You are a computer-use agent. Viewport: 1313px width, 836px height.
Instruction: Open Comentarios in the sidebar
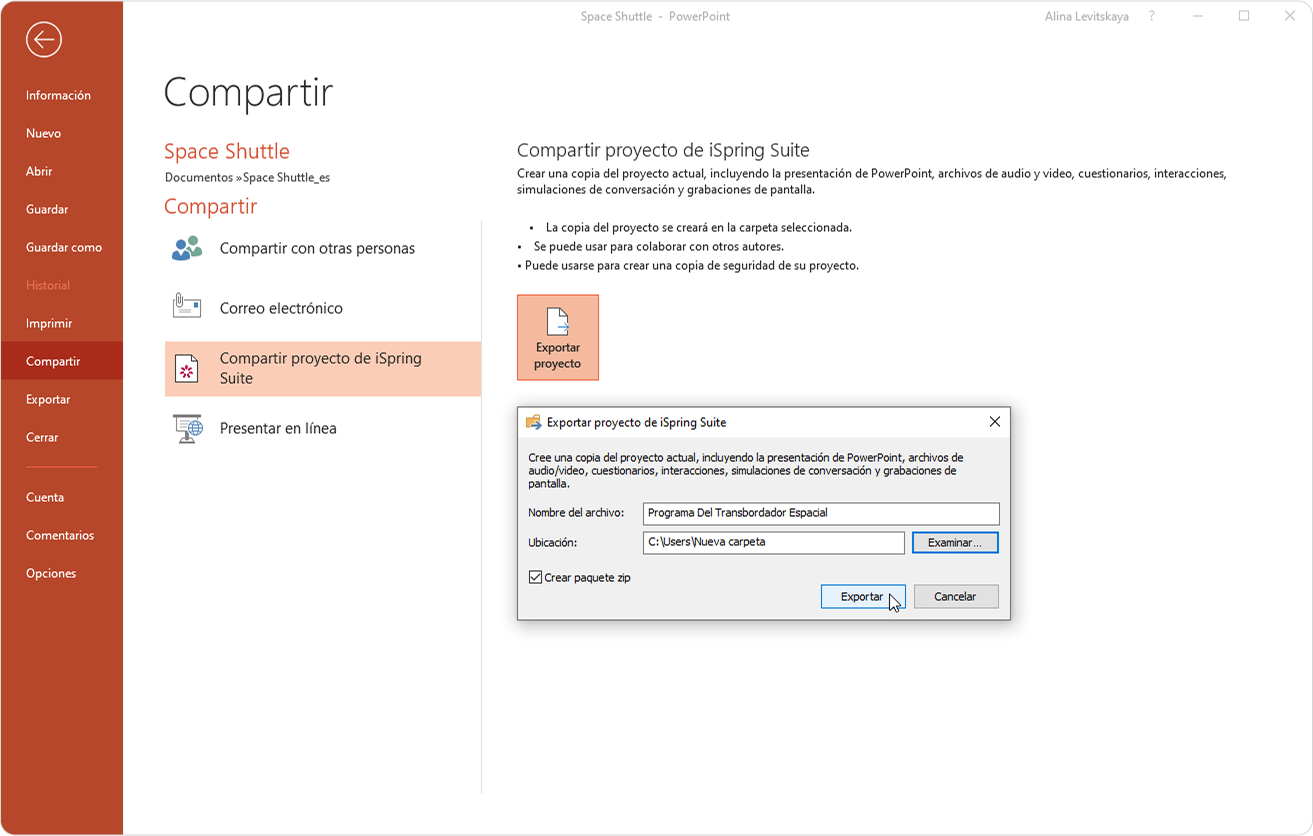click(60, 535)
